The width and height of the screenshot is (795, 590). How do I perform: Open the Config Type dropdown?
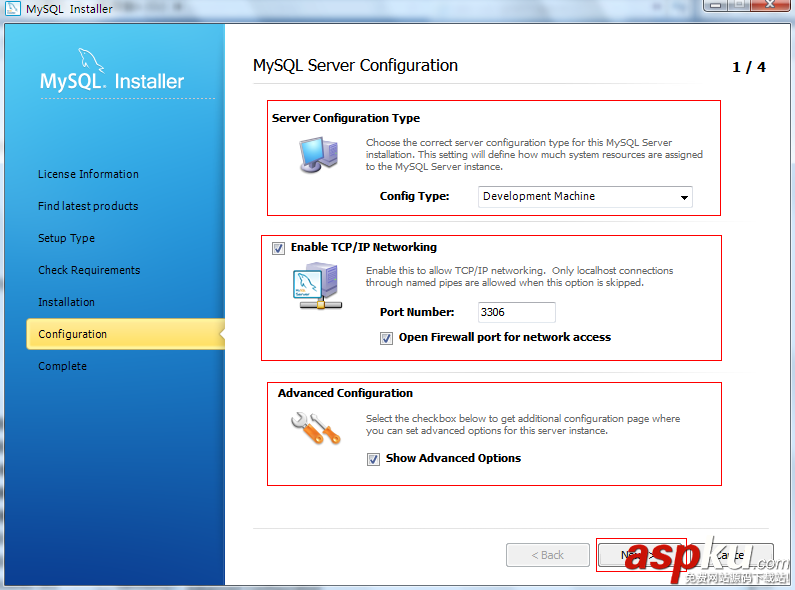(585, 197)
